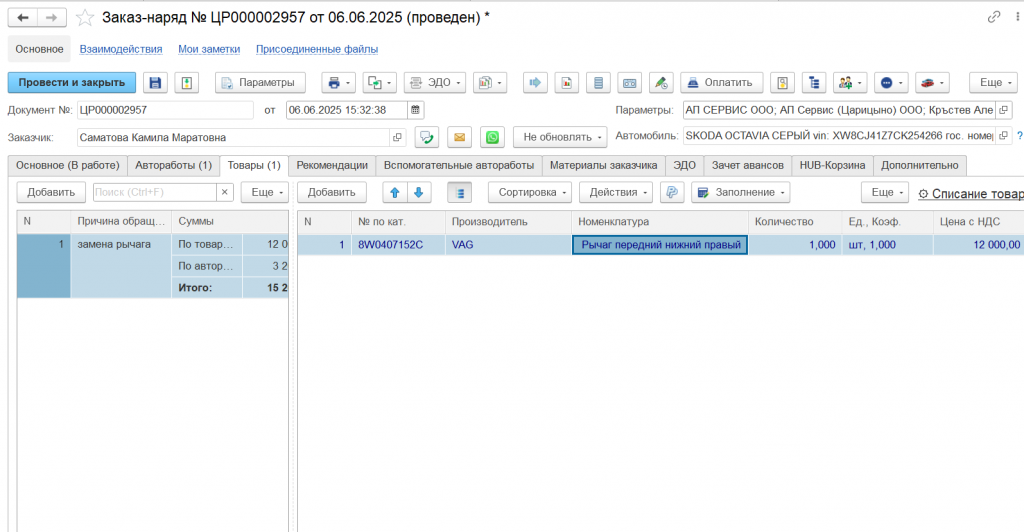Click the move row down arrow
The image size is (1024, 532).
(419, 192)
